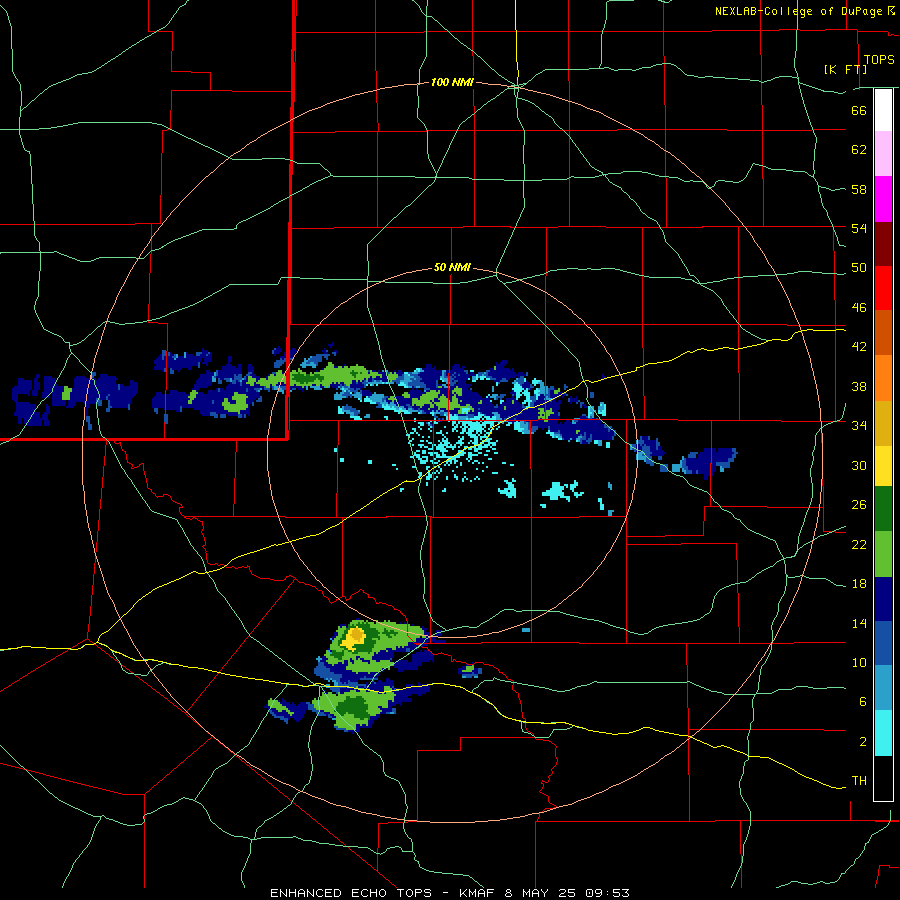Click the legend value "50"
Image resolution: width=900 pixels, height=900 pixels.
coord(859,268)
